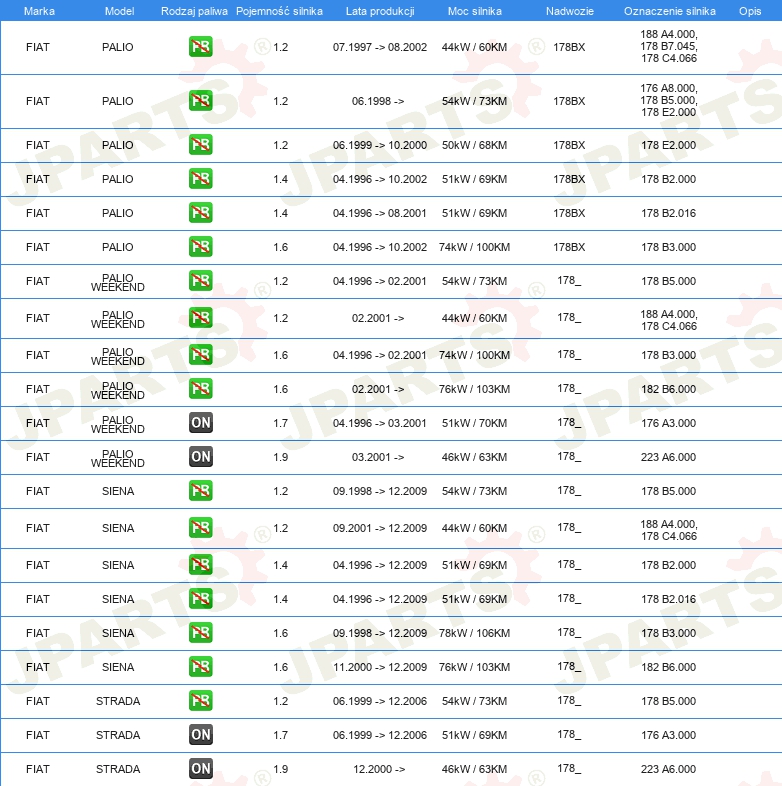The width and height of the screenshot is (782, 786).
Task: Click the diesel ON icon for Strada 1.7
Action: tap(200, 735)
